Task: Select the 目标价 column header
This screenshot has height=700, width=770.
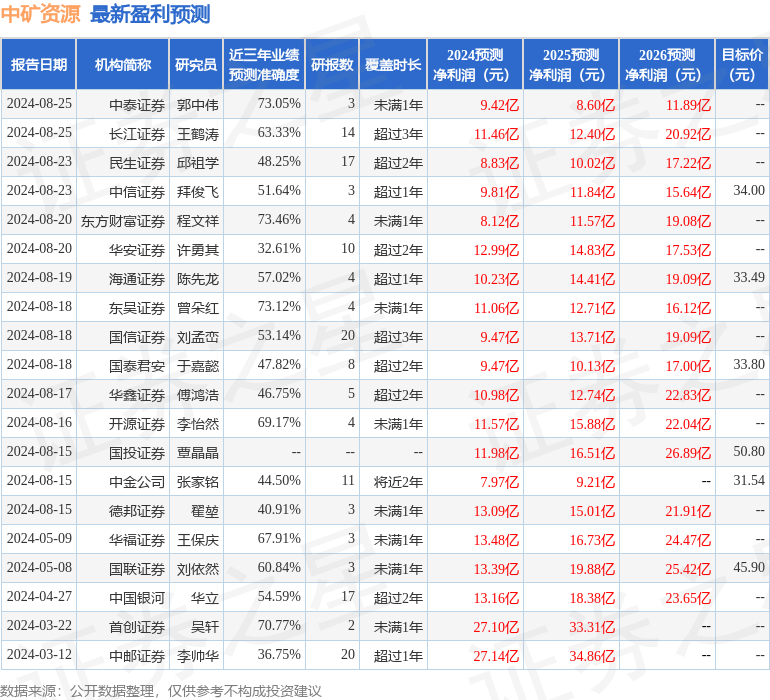Action: click(x=742, y=65)
